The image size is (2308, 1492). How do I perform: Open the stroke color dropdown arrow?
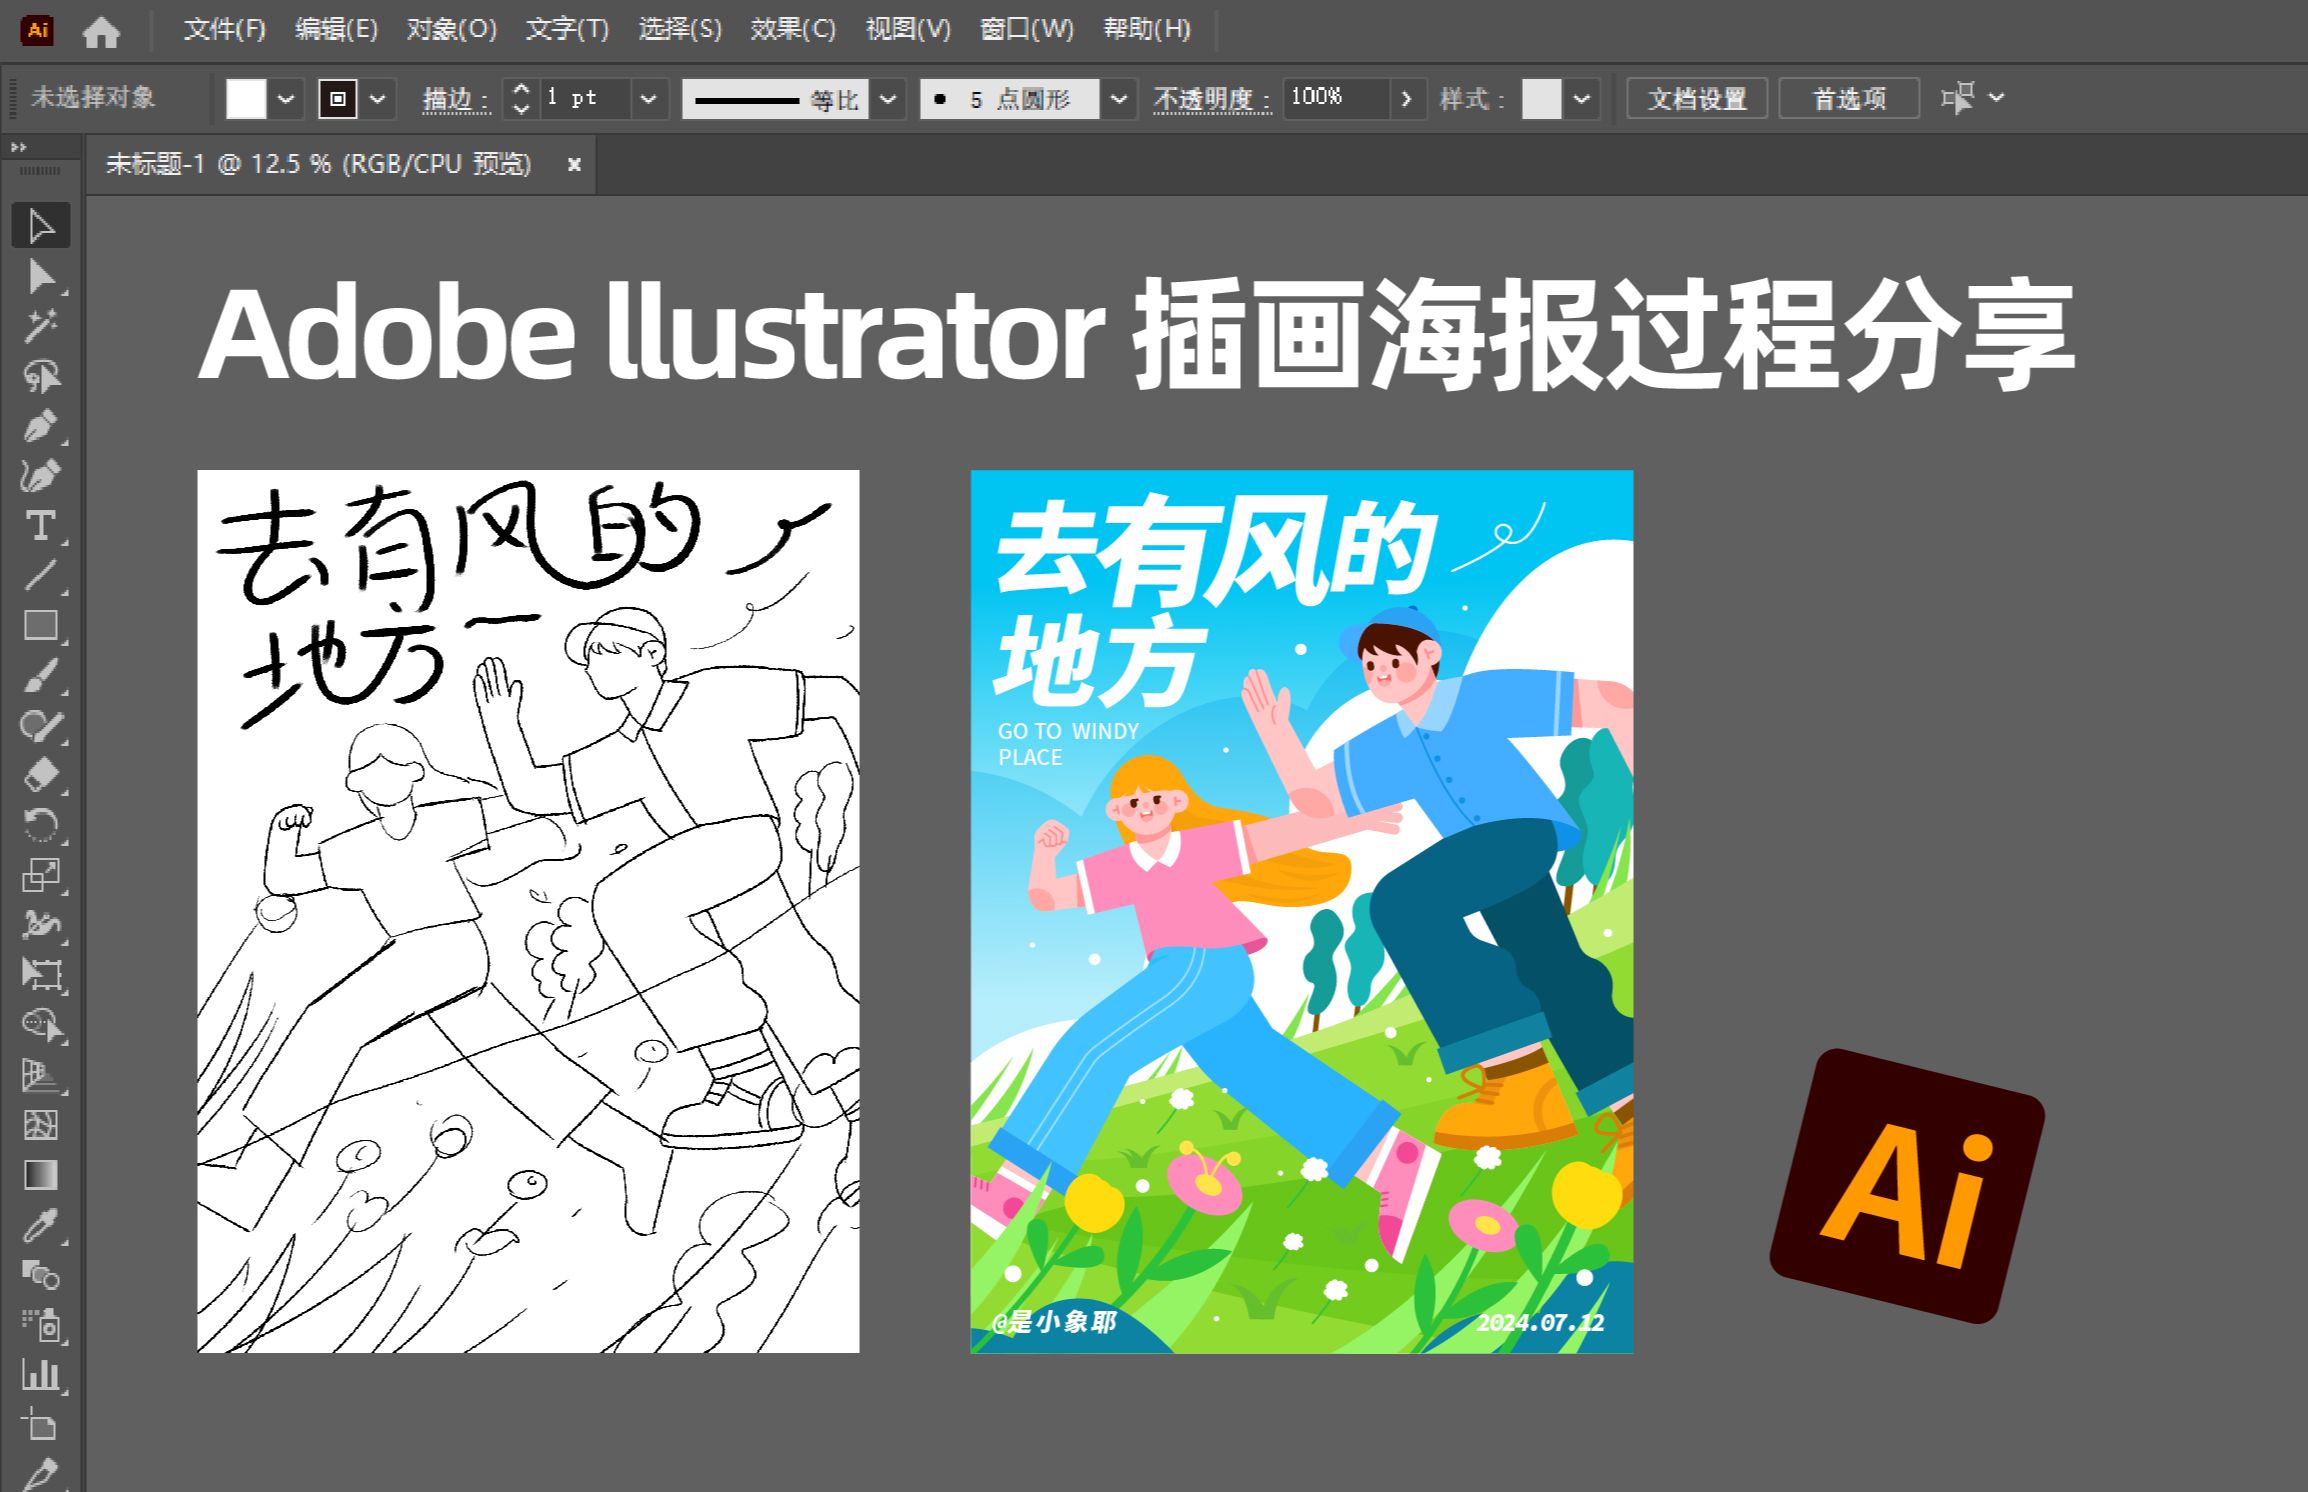378,99
